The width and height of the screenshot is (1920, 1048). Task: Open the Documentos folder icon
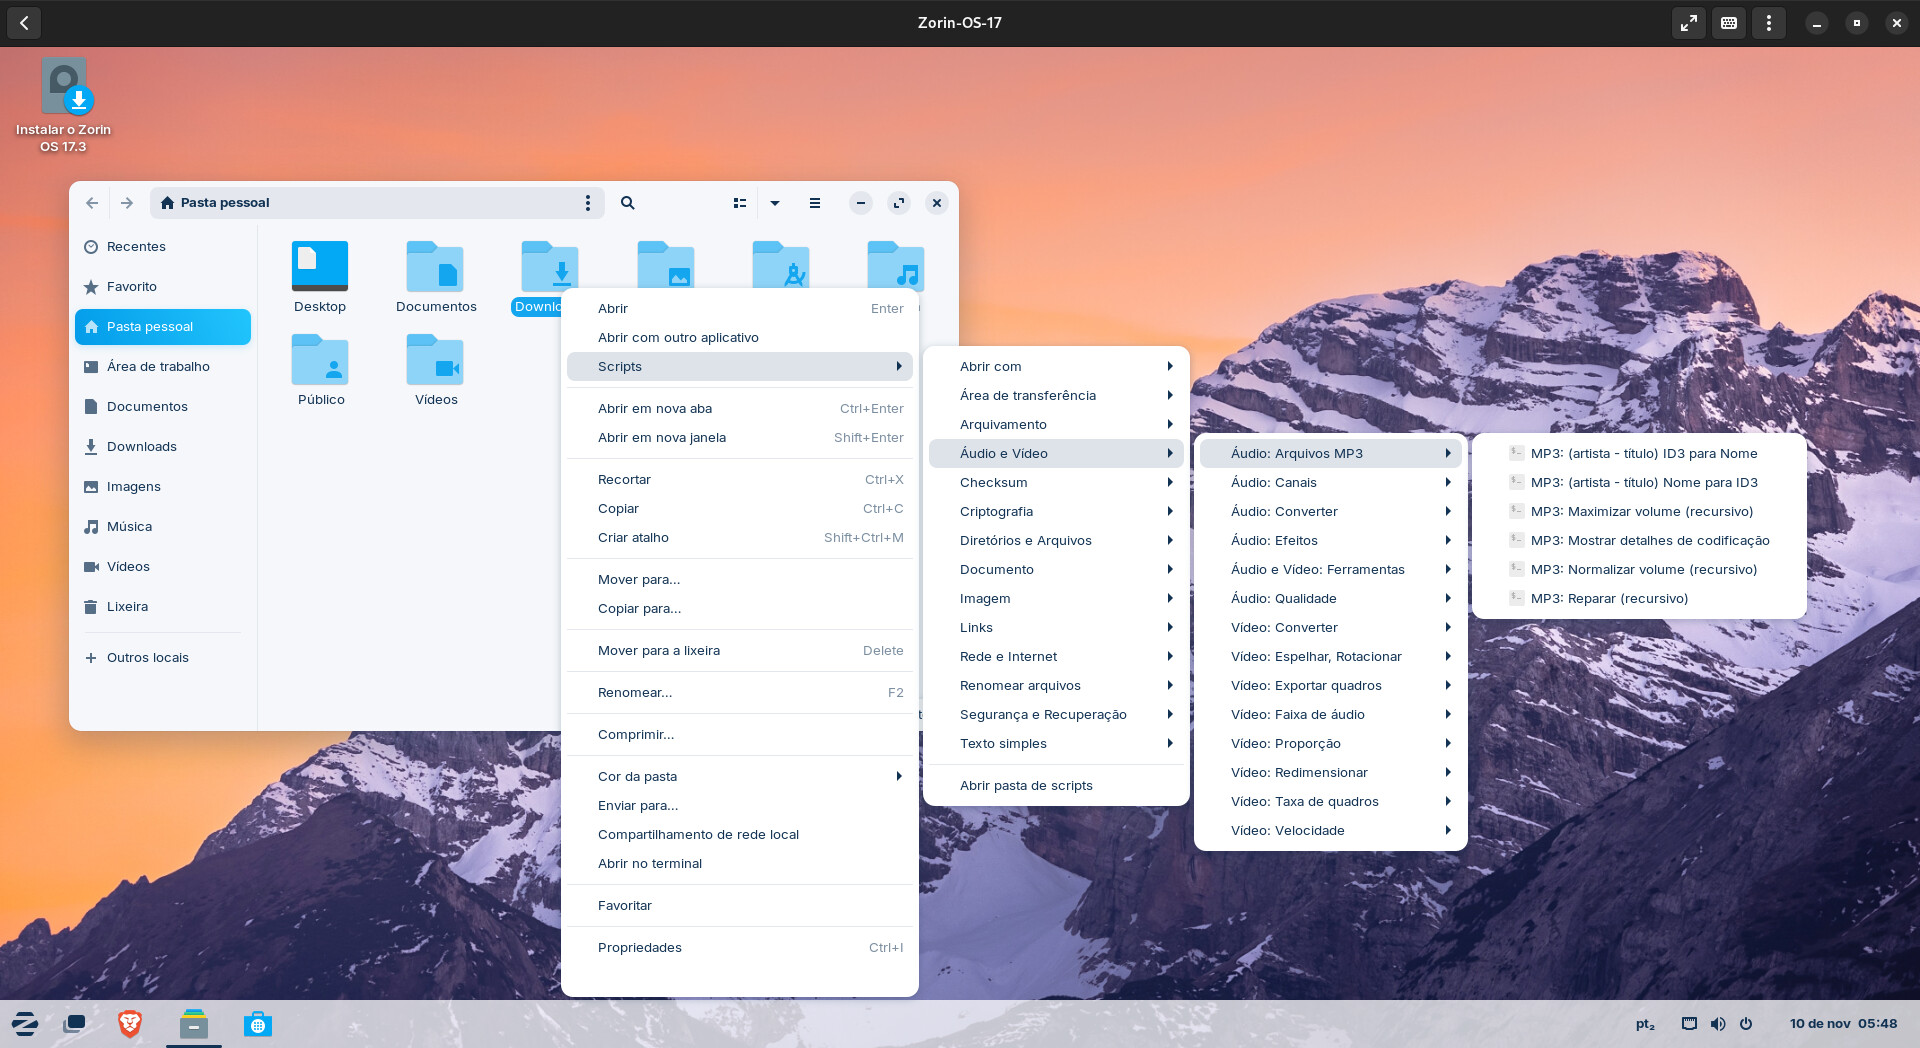pos(436,268)
